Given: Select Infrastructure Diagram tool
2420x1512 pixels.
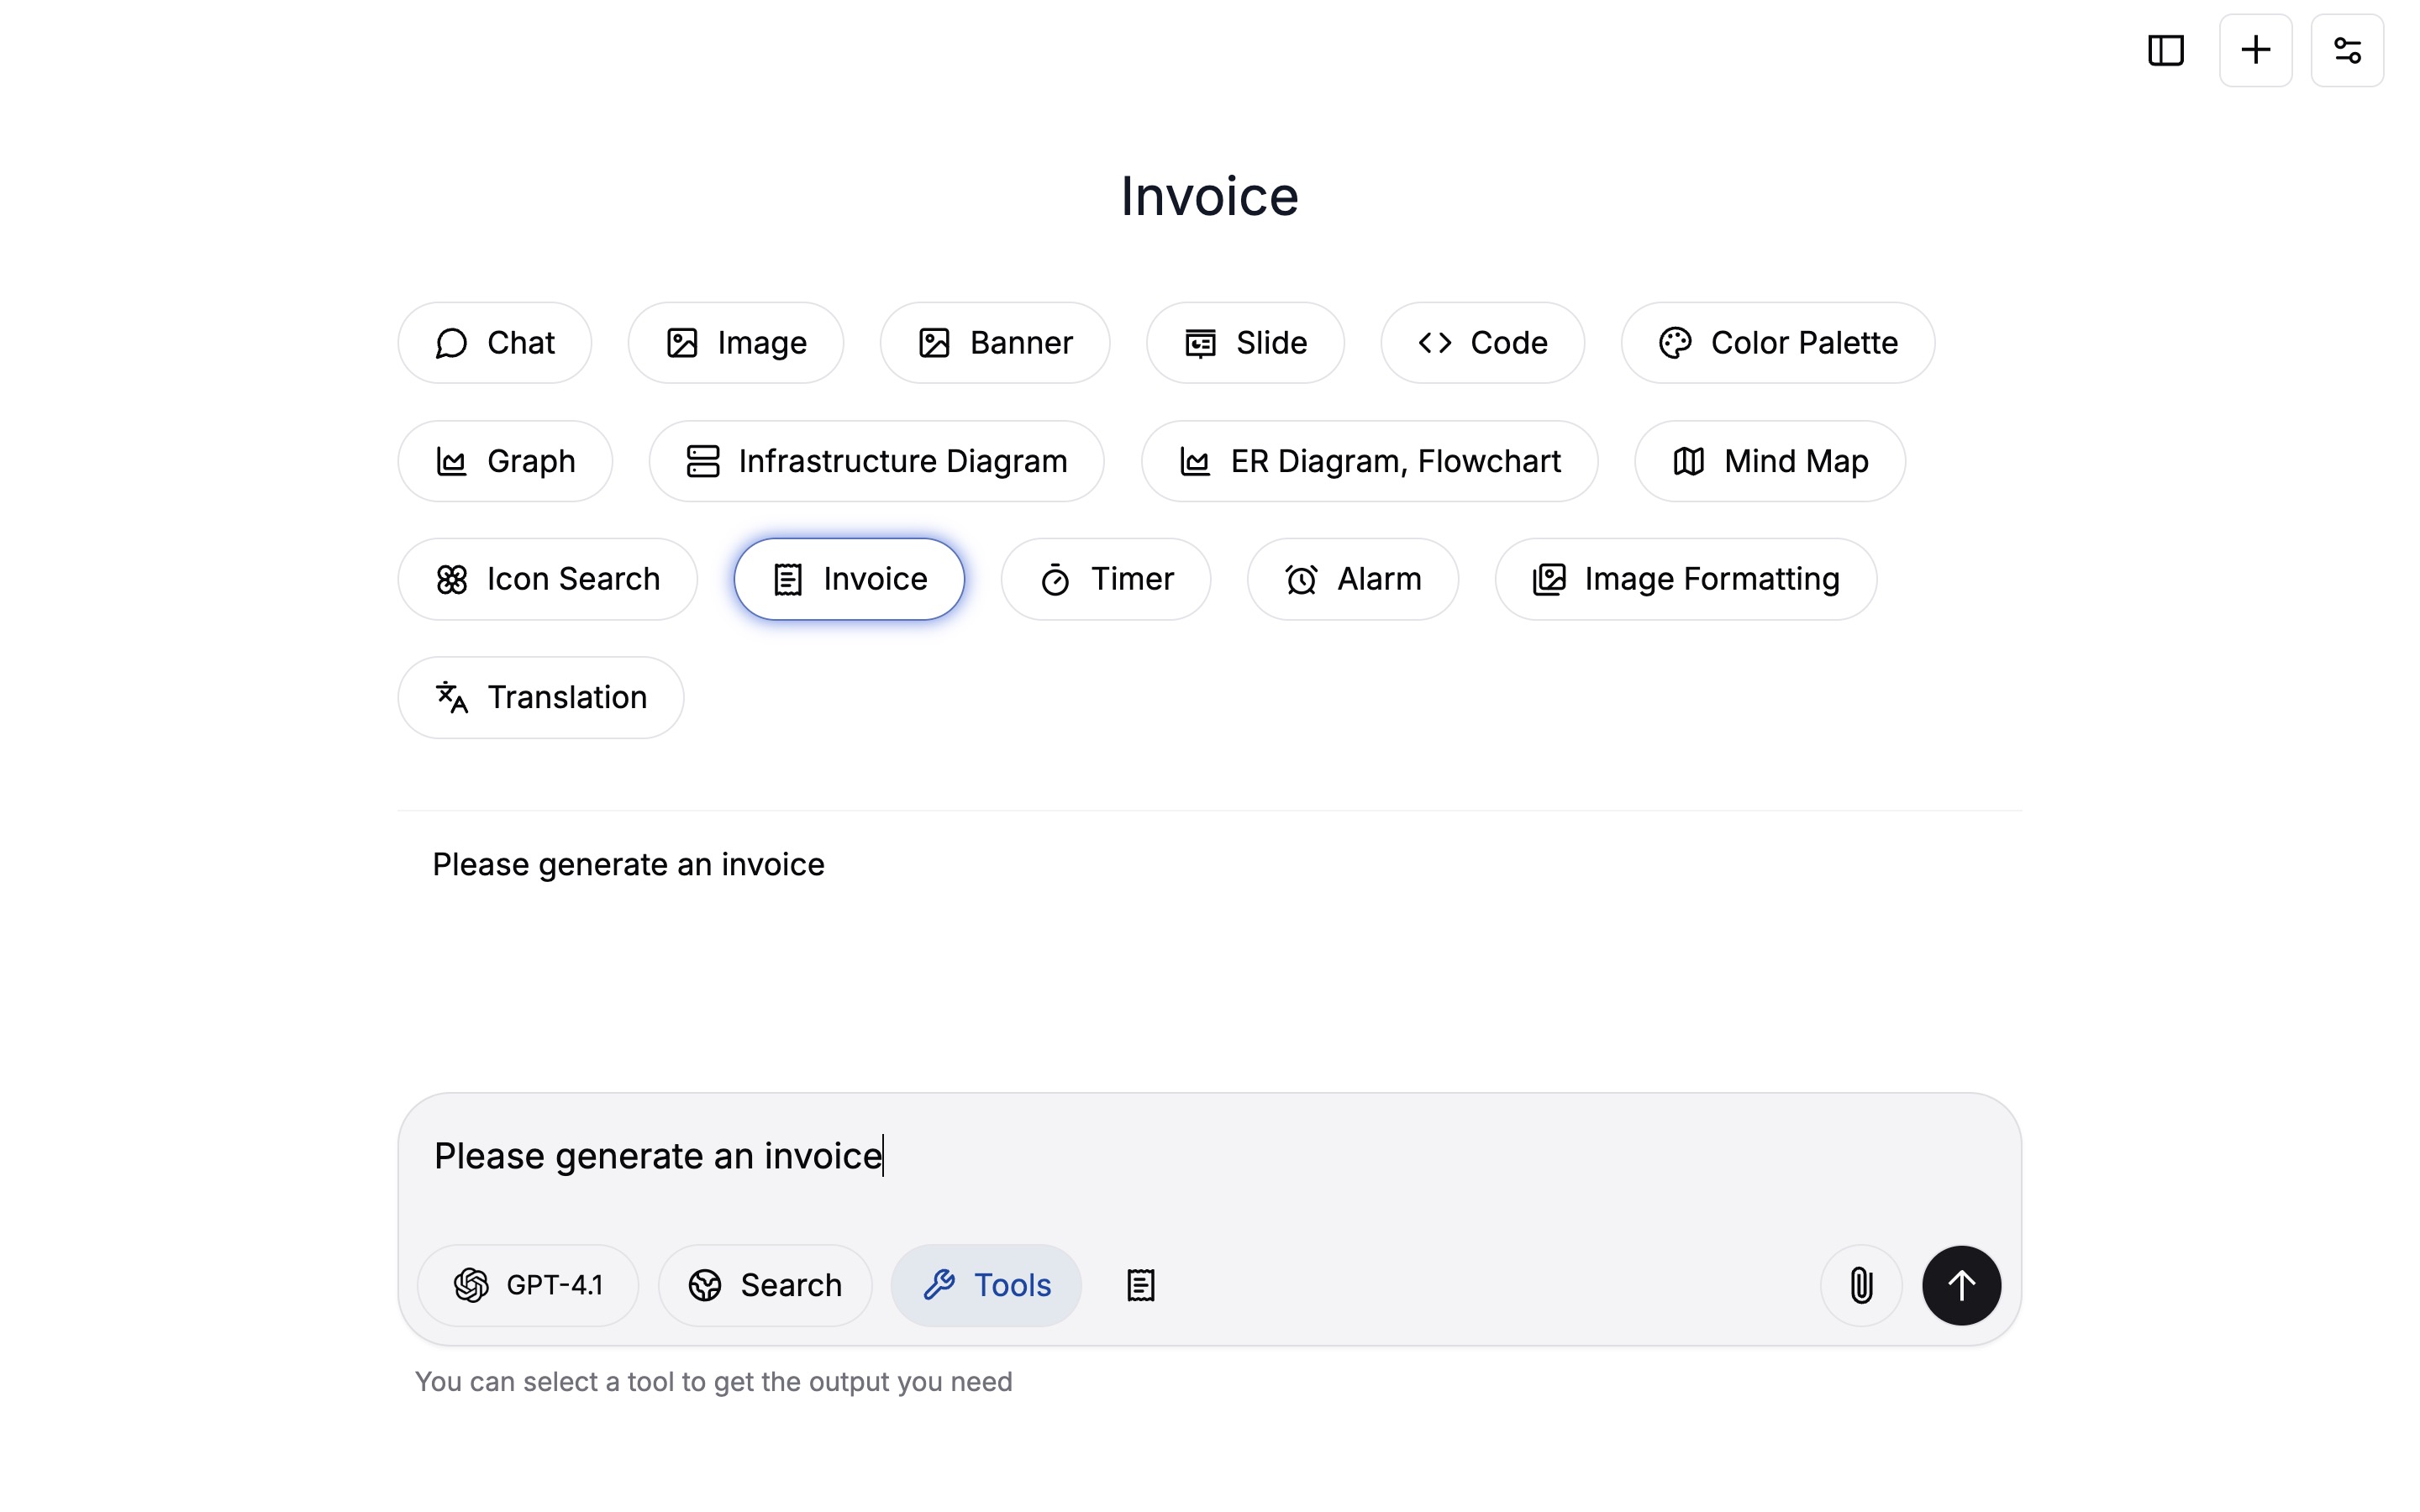Looking at the screenshot, I should pos(877,461).
